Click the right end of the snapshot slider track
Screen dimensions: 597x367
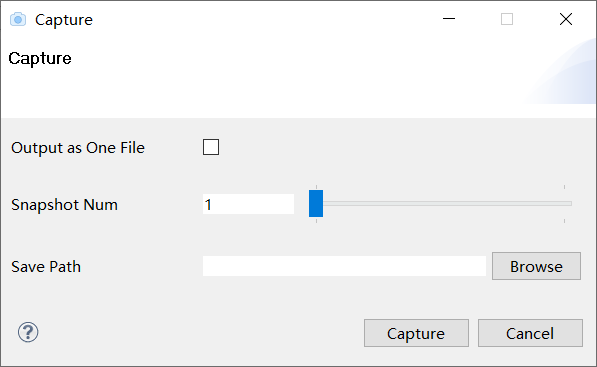tap(568, 204)
